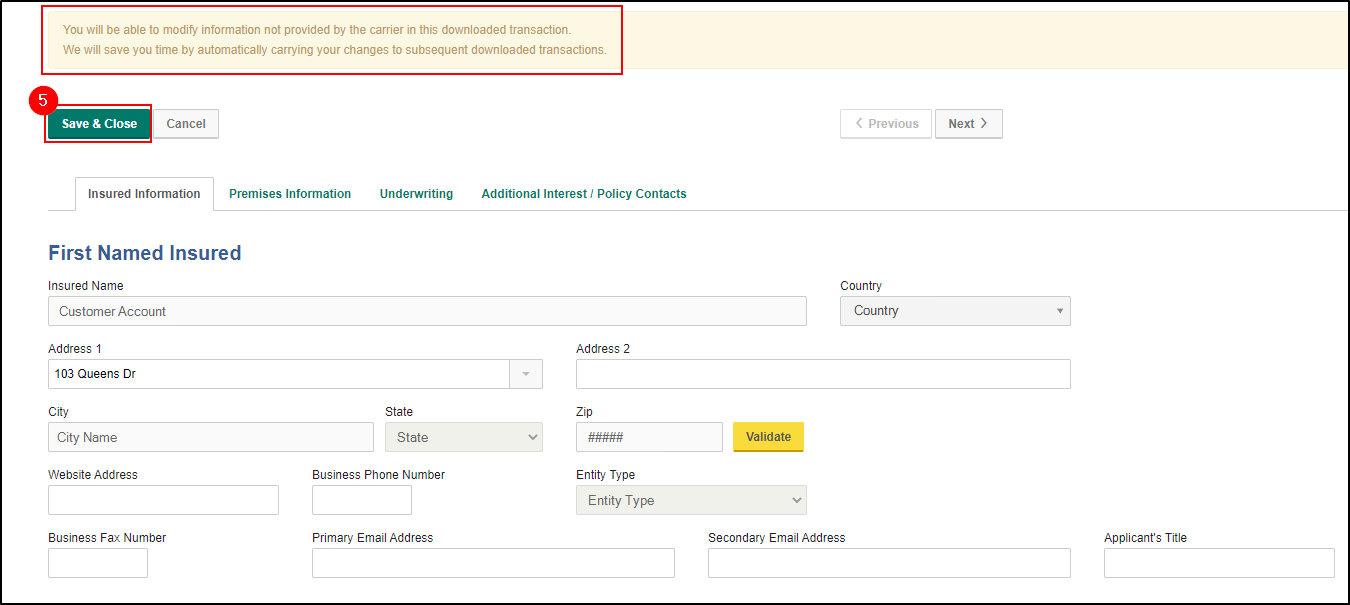Focus the City Name field
The width and height of the screenshot is (1350, 605).
(211, 437)
